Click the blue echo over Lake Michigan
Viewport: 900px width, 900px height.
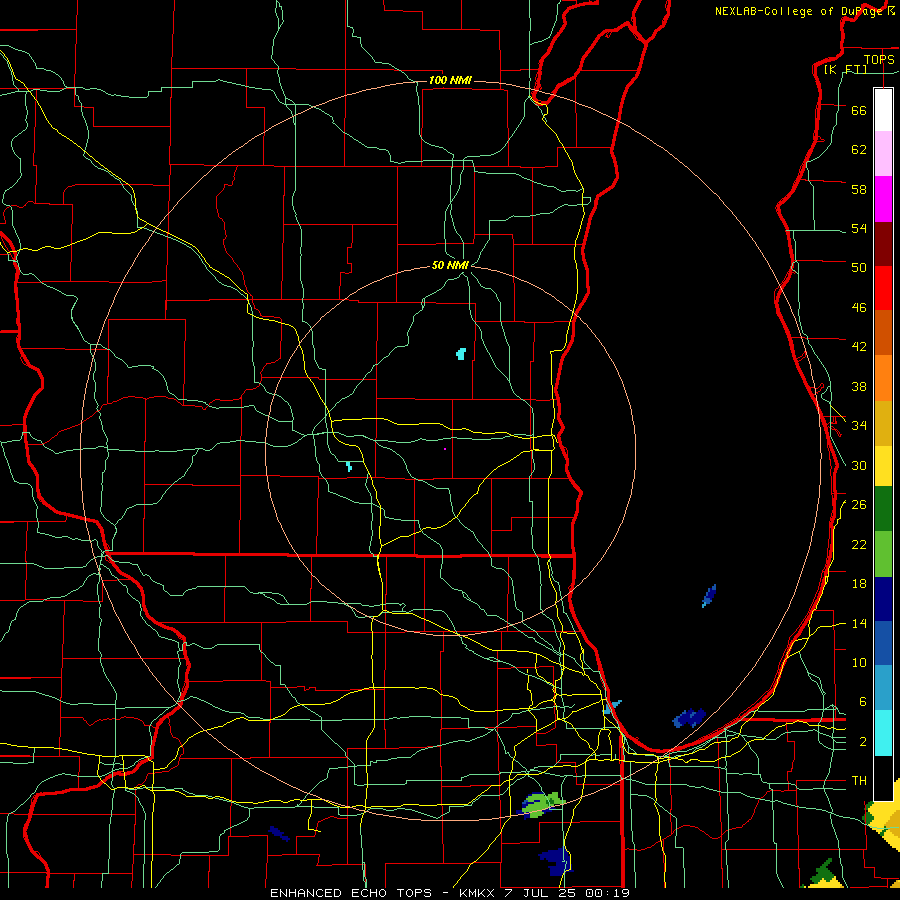point(709,596)
